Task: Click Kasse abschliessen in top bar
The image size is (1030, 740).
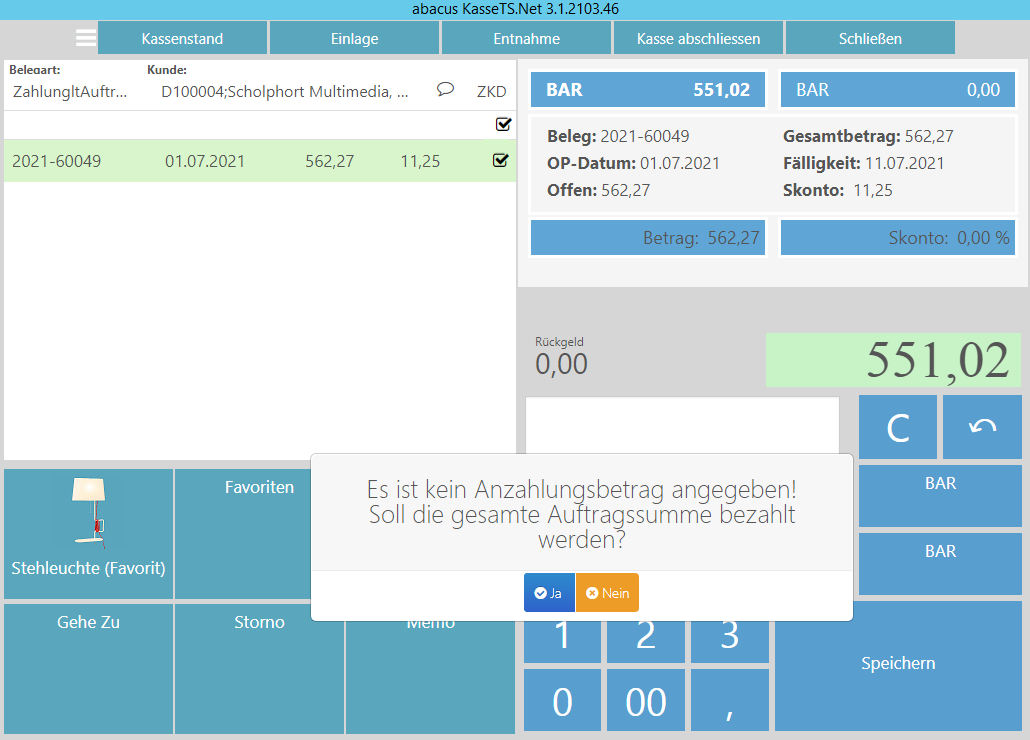Action: coord(698,39)
